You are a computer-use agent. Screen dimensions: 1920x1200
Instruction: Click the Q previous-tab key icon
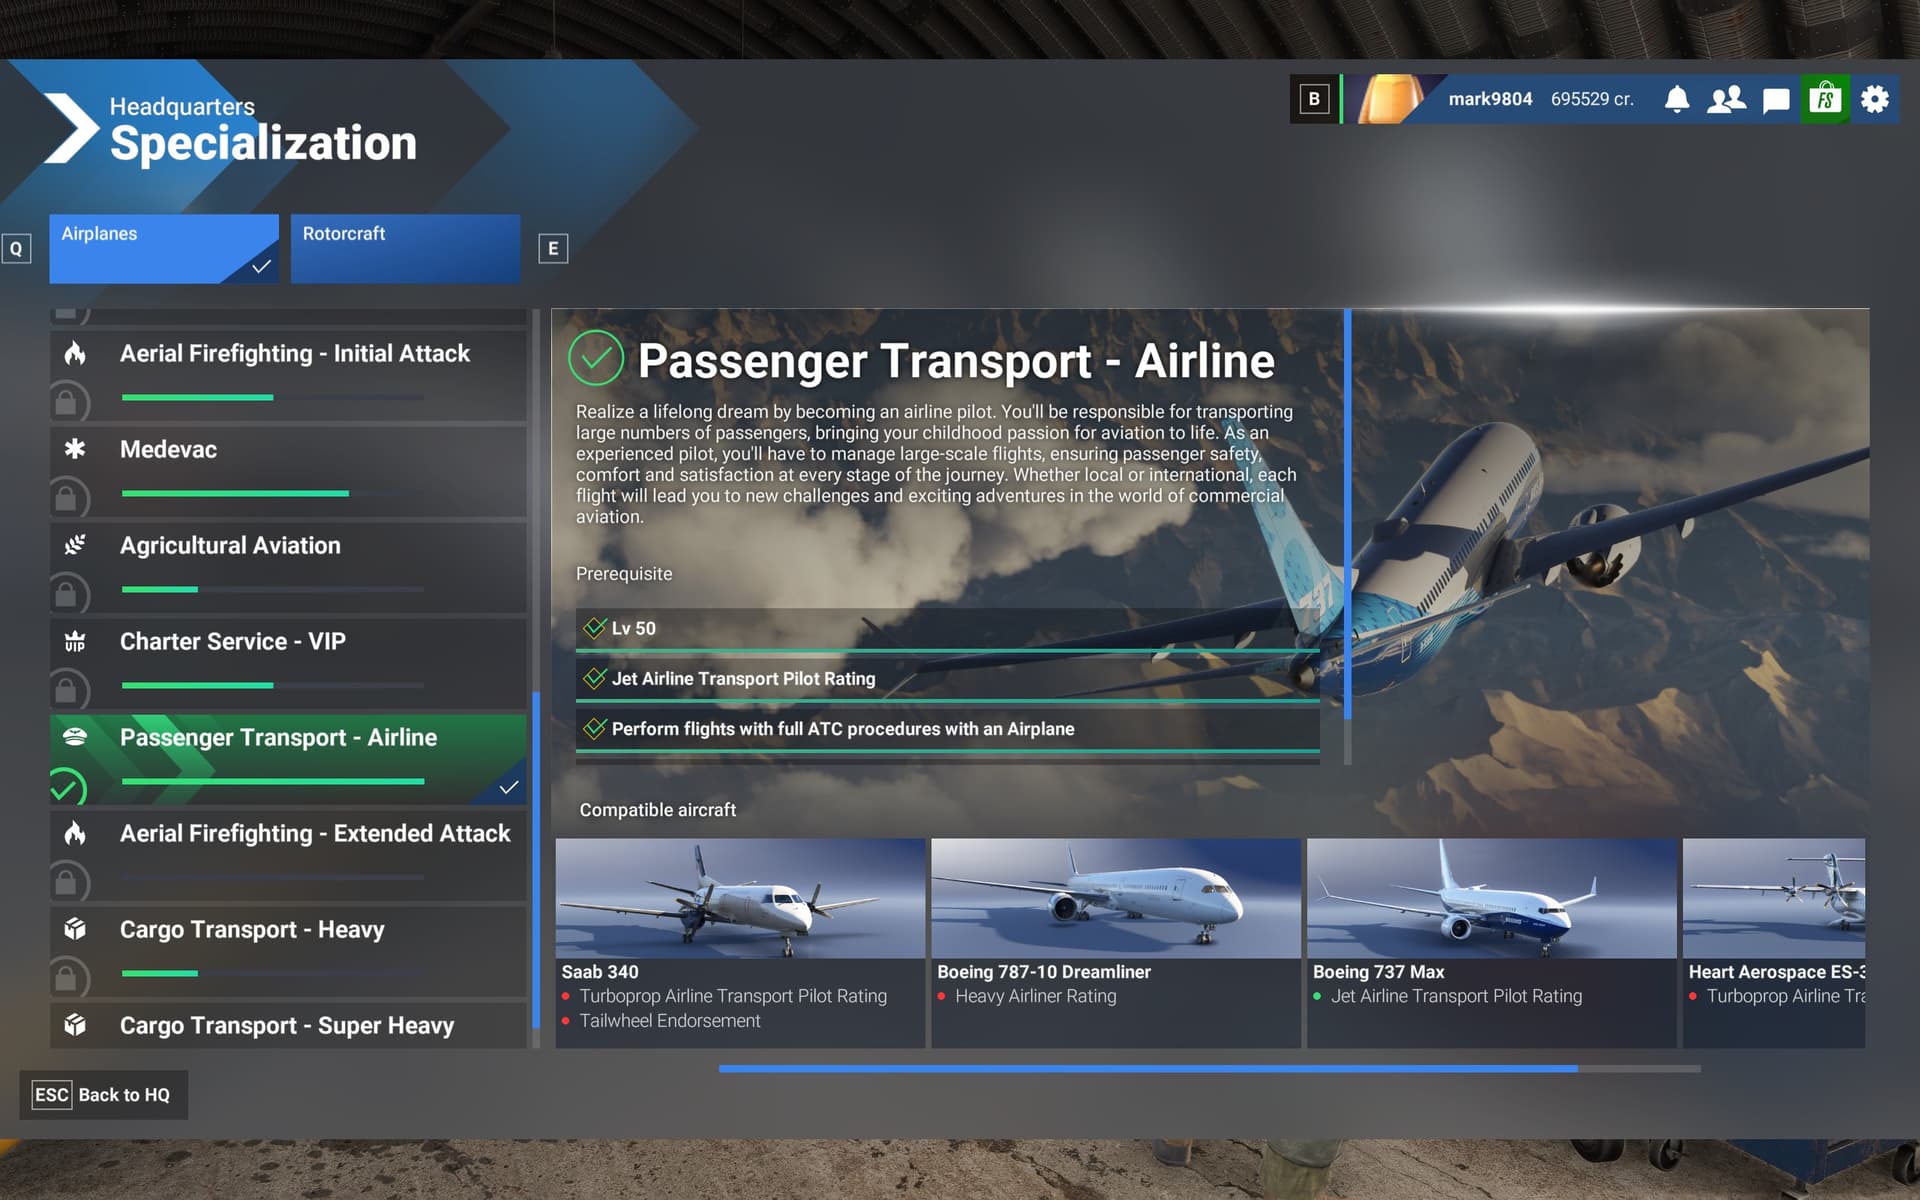[x=16, y=248]
